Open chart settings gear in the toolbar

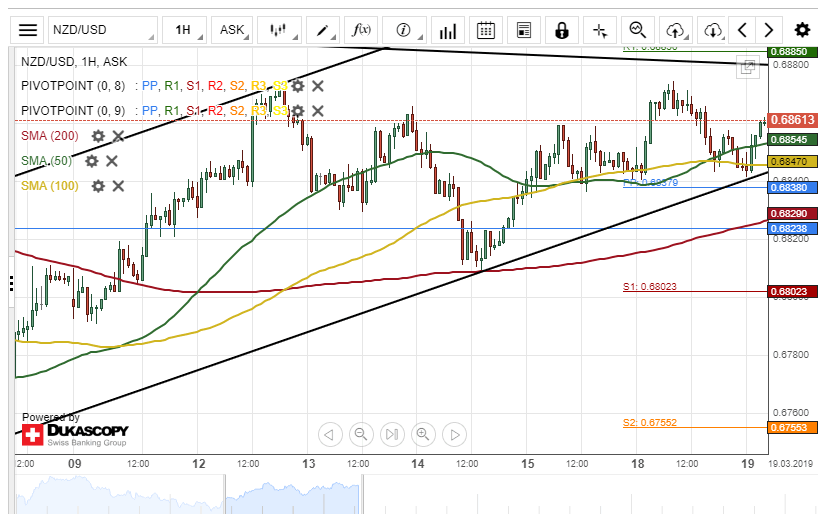802,30
